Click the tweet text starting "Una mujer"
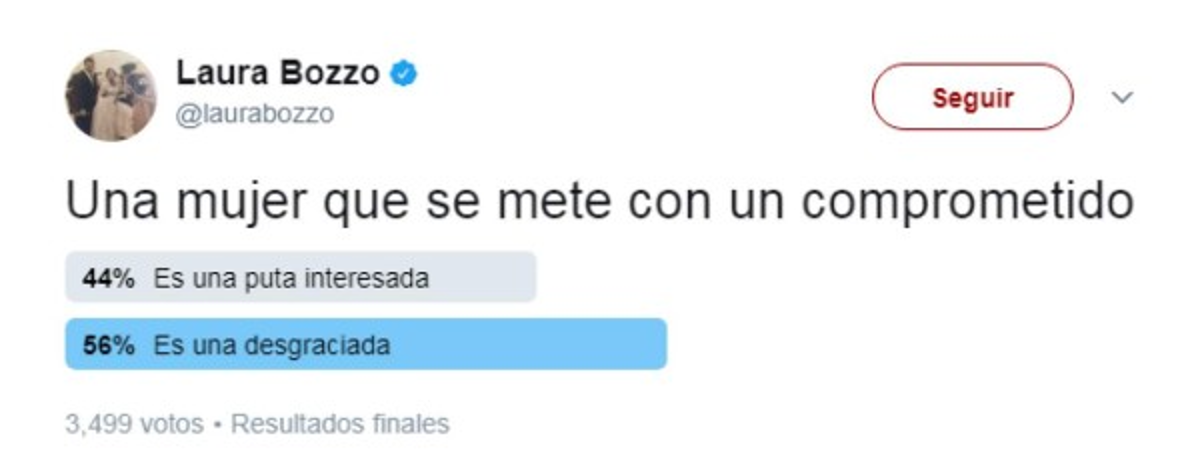Viewport: 1200px width, 456px height. pos(599,202)
